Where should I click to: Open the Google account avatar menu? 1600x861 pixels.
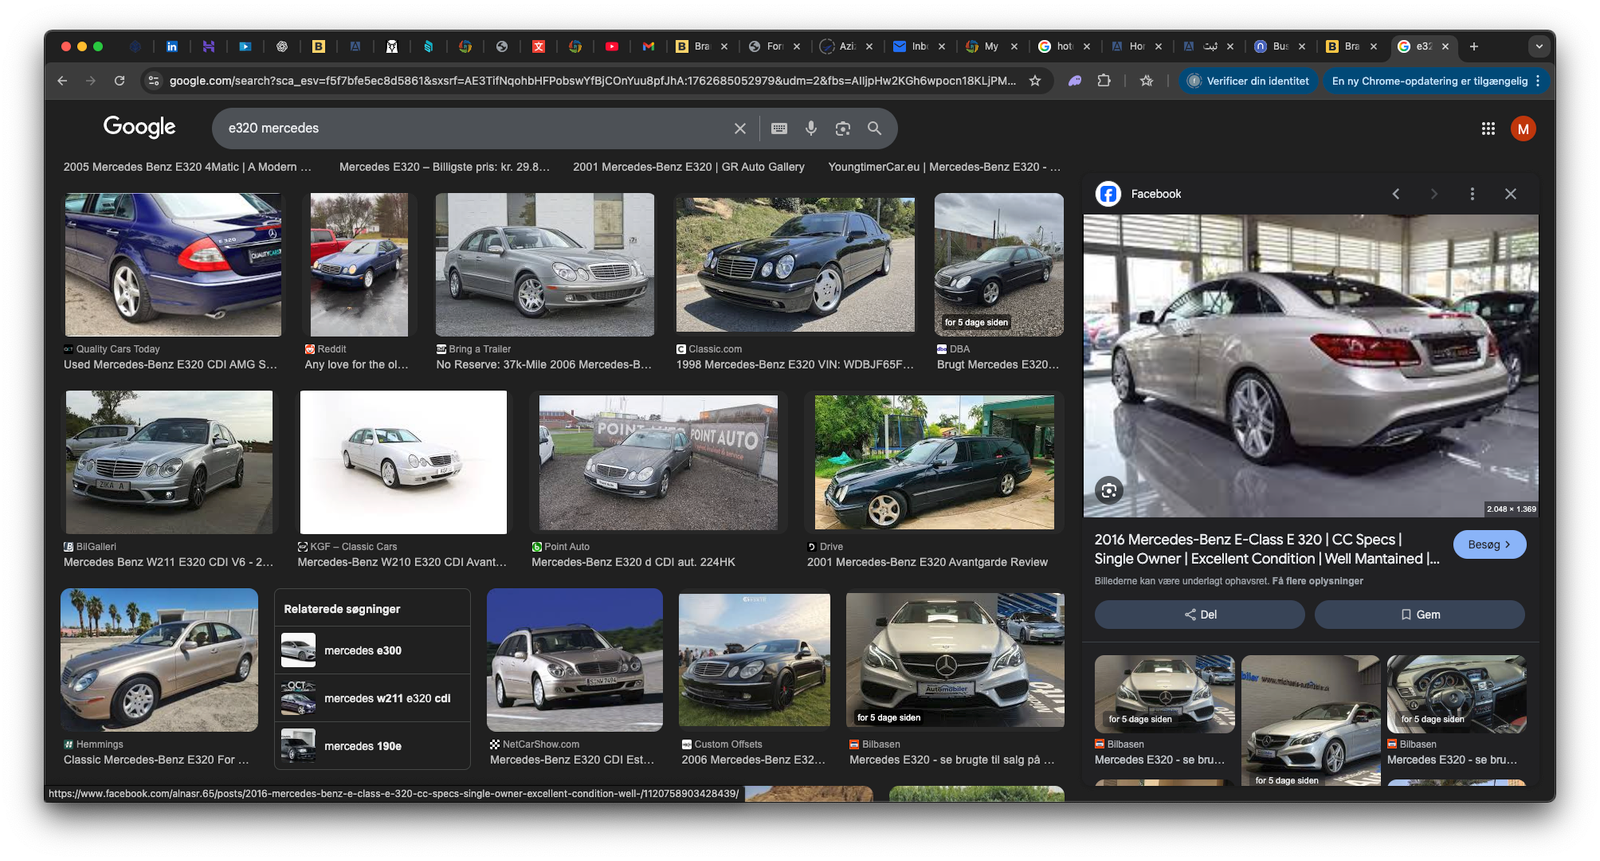(x=1523, y=128)
